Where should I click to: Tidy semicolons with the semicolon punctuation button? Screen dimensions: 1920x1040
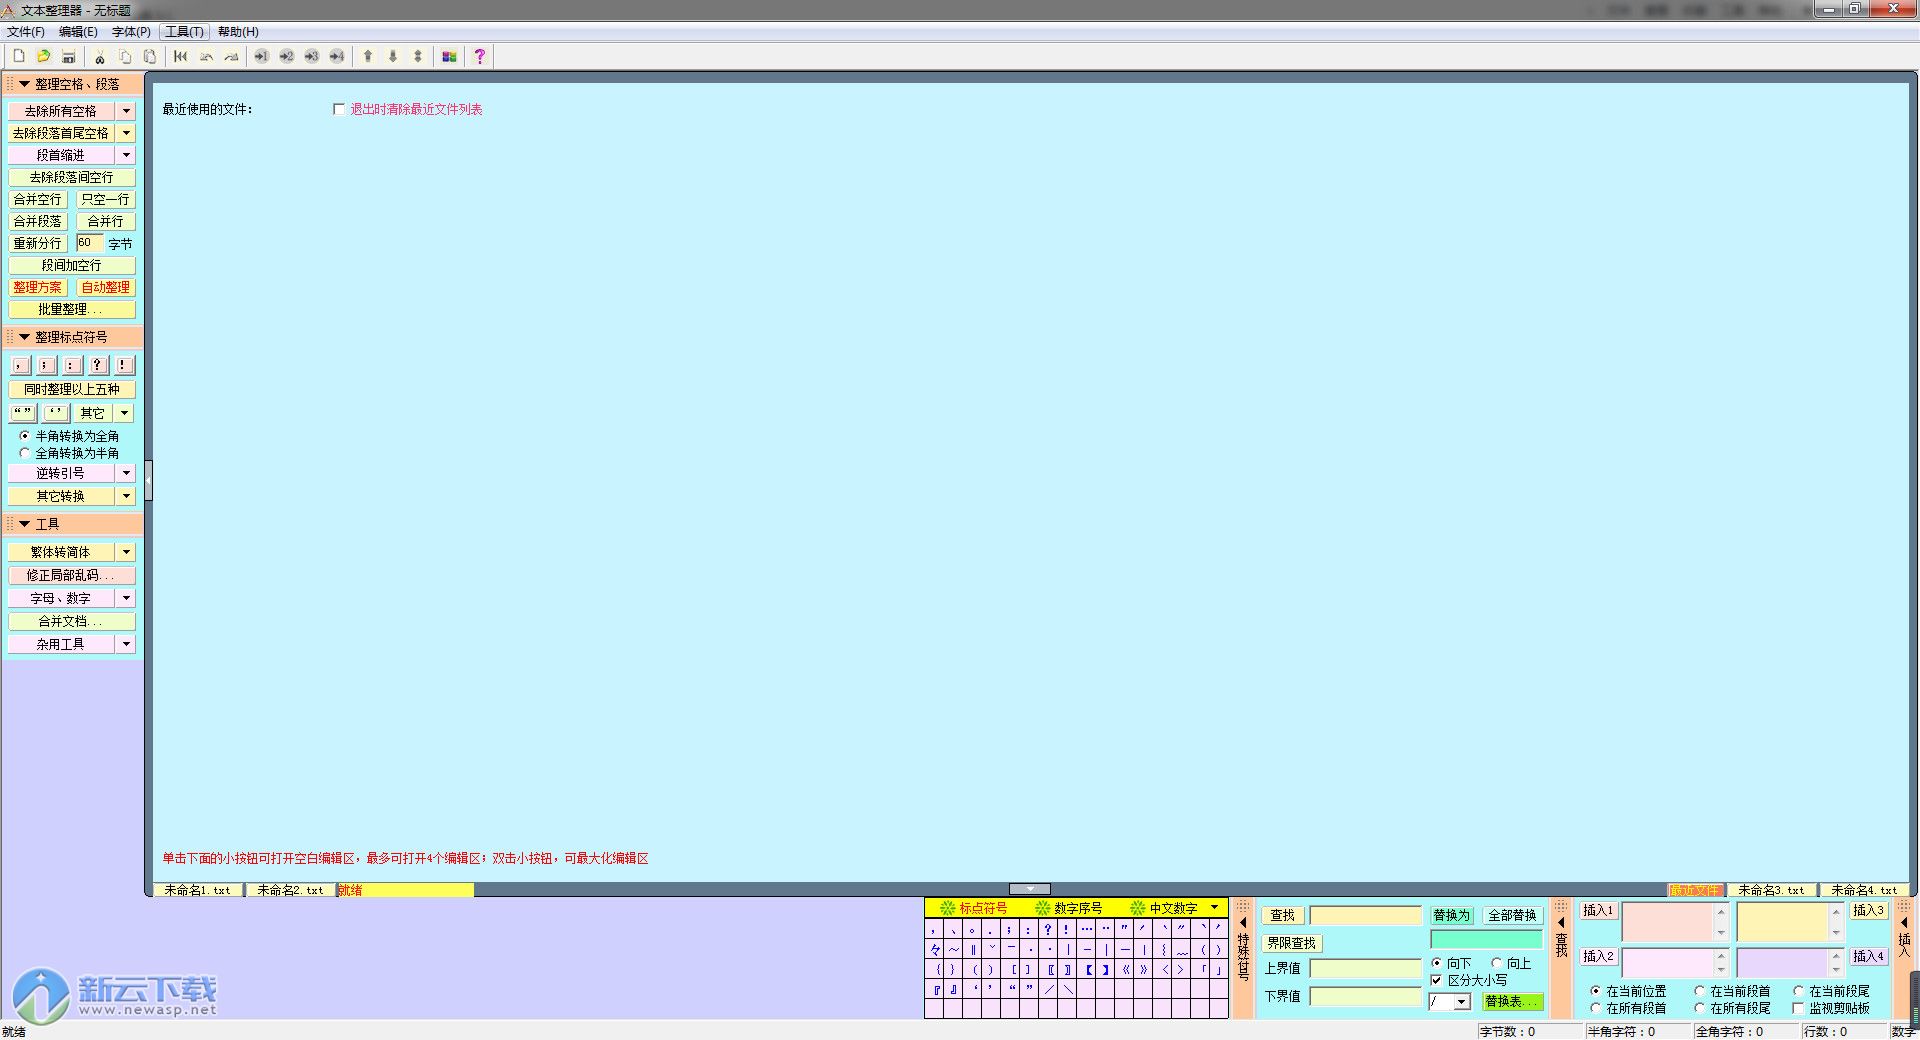pos(46,365)
